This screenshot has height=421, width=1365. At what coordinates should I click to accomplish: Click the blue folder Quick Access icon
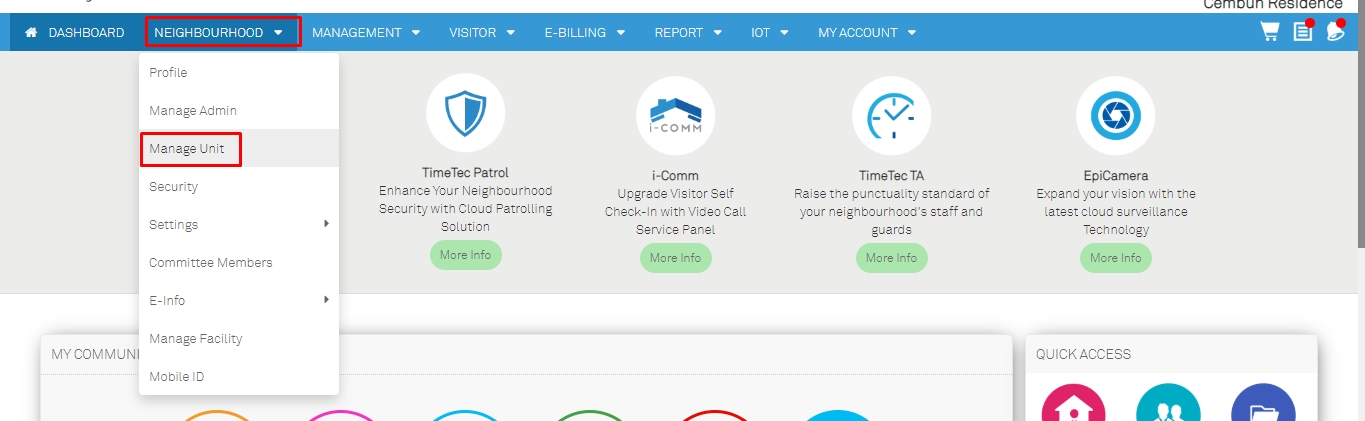pos(1263,403)
